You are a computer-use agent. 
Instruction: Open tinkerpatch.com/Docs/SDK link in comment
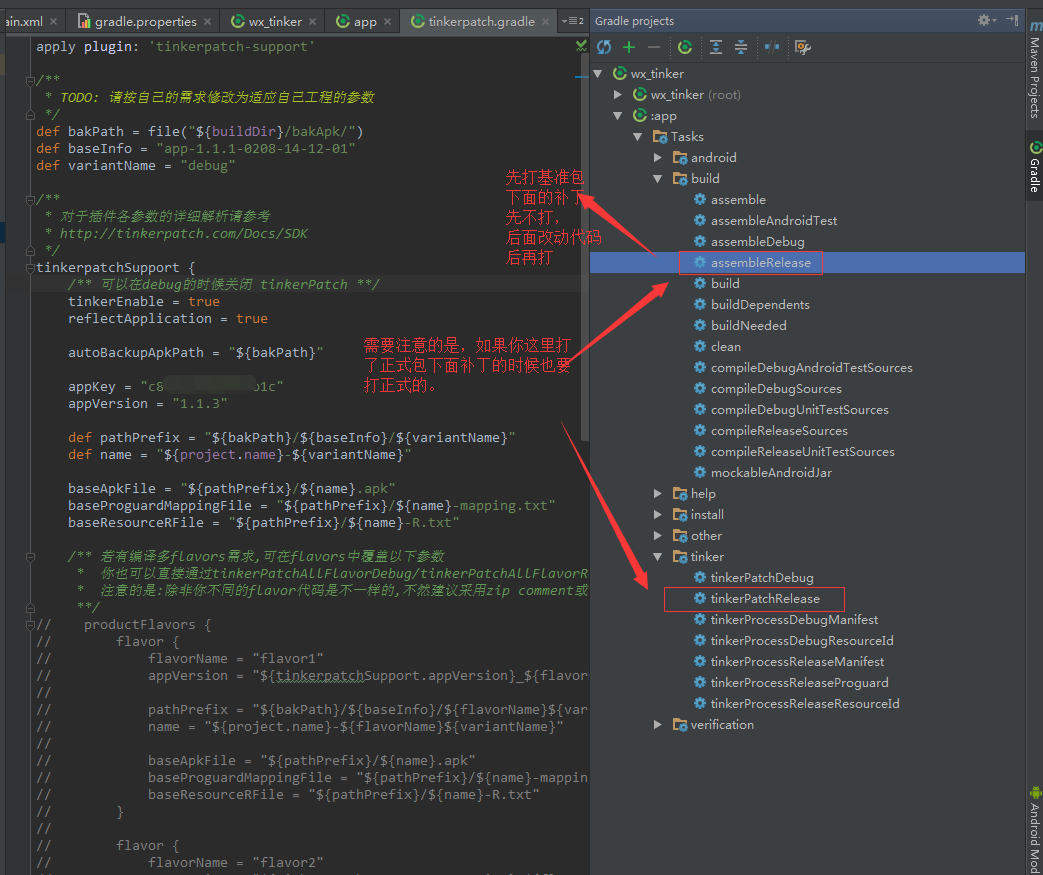point(184,234)
